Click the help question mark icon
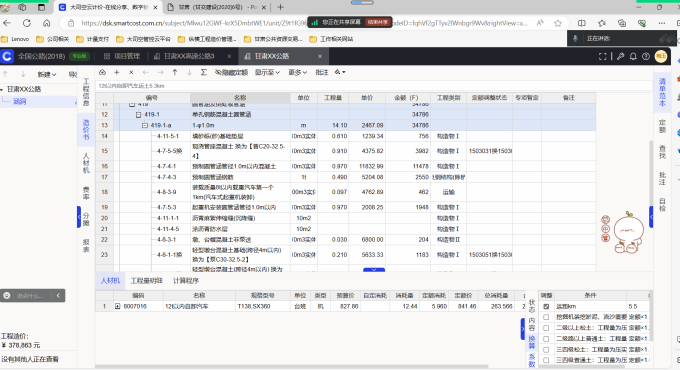Viewport: 680px width, 370px height. point(646,56)
